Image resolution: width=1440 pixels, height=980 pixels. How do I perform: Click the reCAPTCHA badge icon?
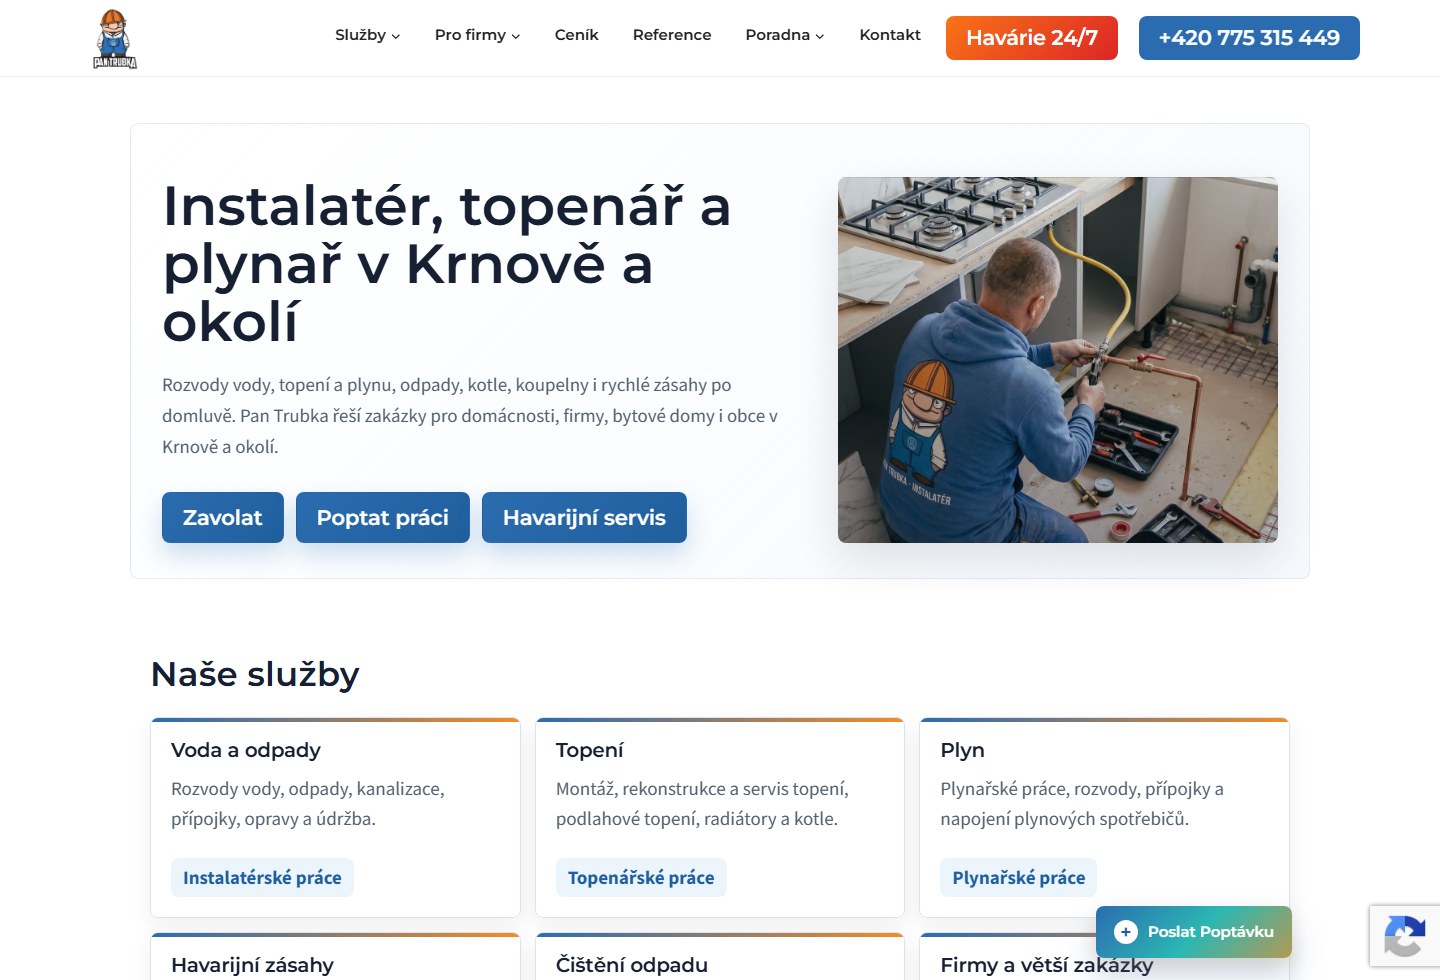[1405, 936]
